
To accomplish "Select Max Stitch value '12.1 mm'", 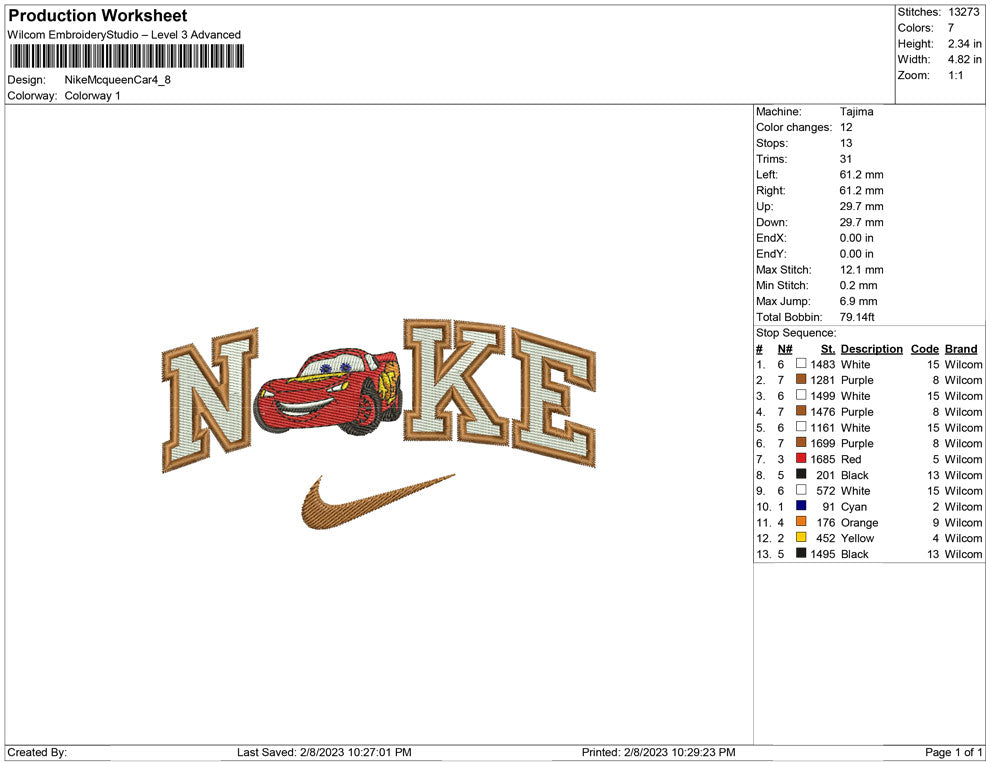I will coord(861,270).
